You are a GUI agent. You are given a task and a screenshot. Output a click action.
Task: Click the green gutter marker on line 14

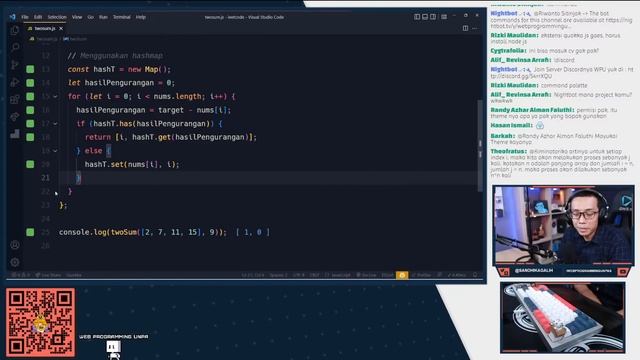tap(30, 83)
